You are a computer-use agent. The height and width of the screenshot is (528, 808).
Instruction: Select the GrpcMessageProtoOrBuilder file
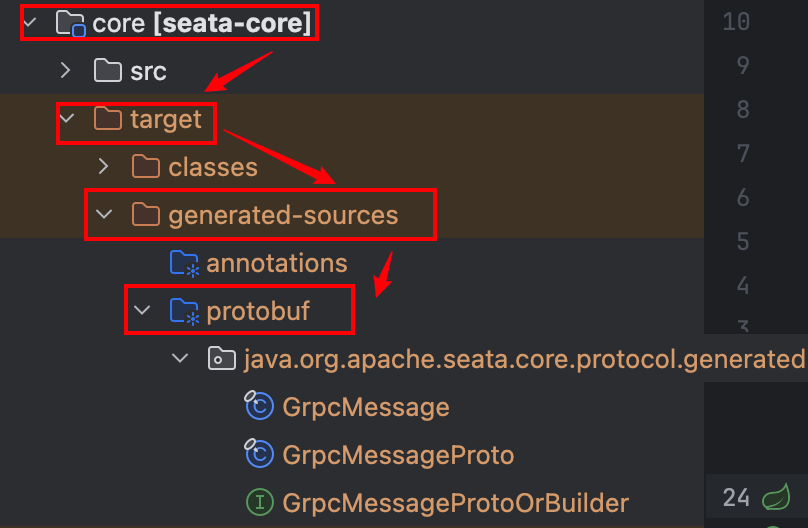point(455,502)
